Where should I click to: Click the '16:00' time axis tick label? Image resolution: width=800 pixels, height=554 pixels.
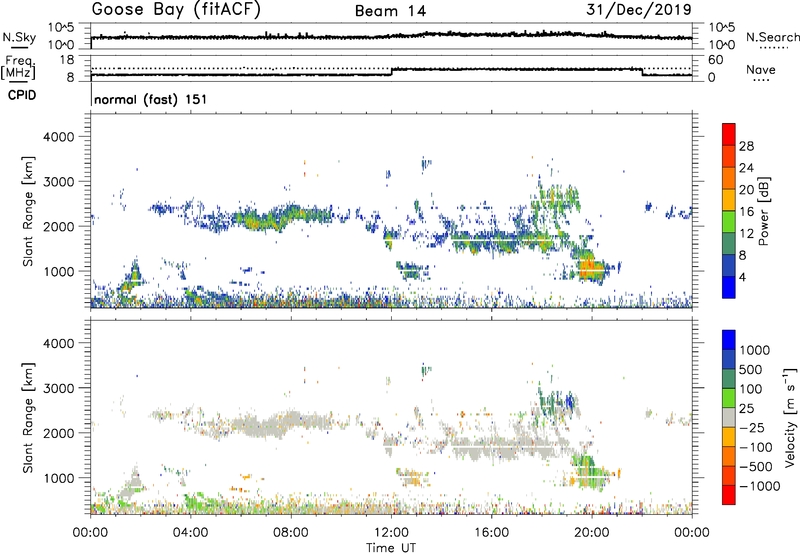(x=491, y=533)
